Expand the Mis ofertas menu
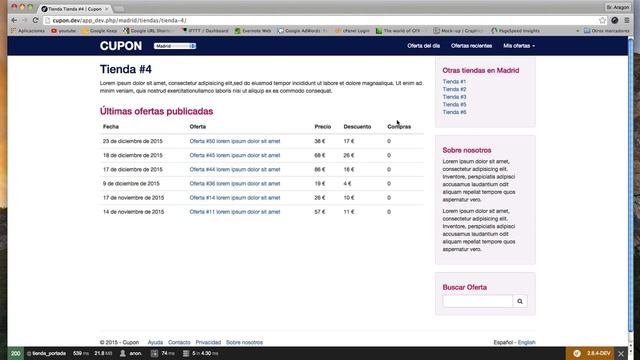The image size is (640, 360). (519, 46)
